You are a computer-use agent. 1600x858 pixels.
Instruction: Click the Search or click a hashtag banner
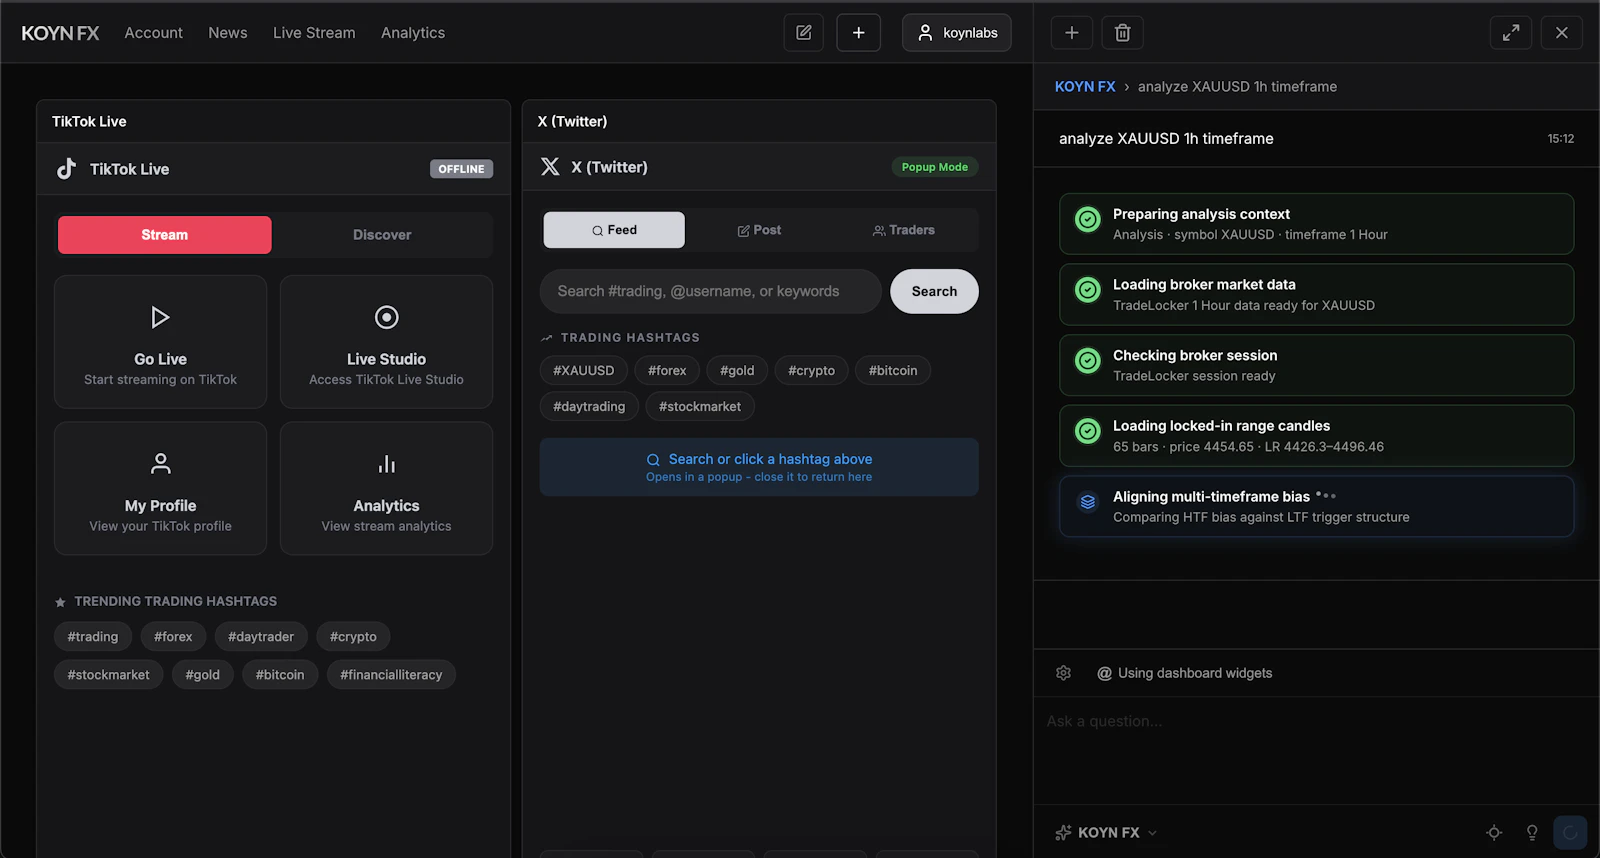pos(759,467)
